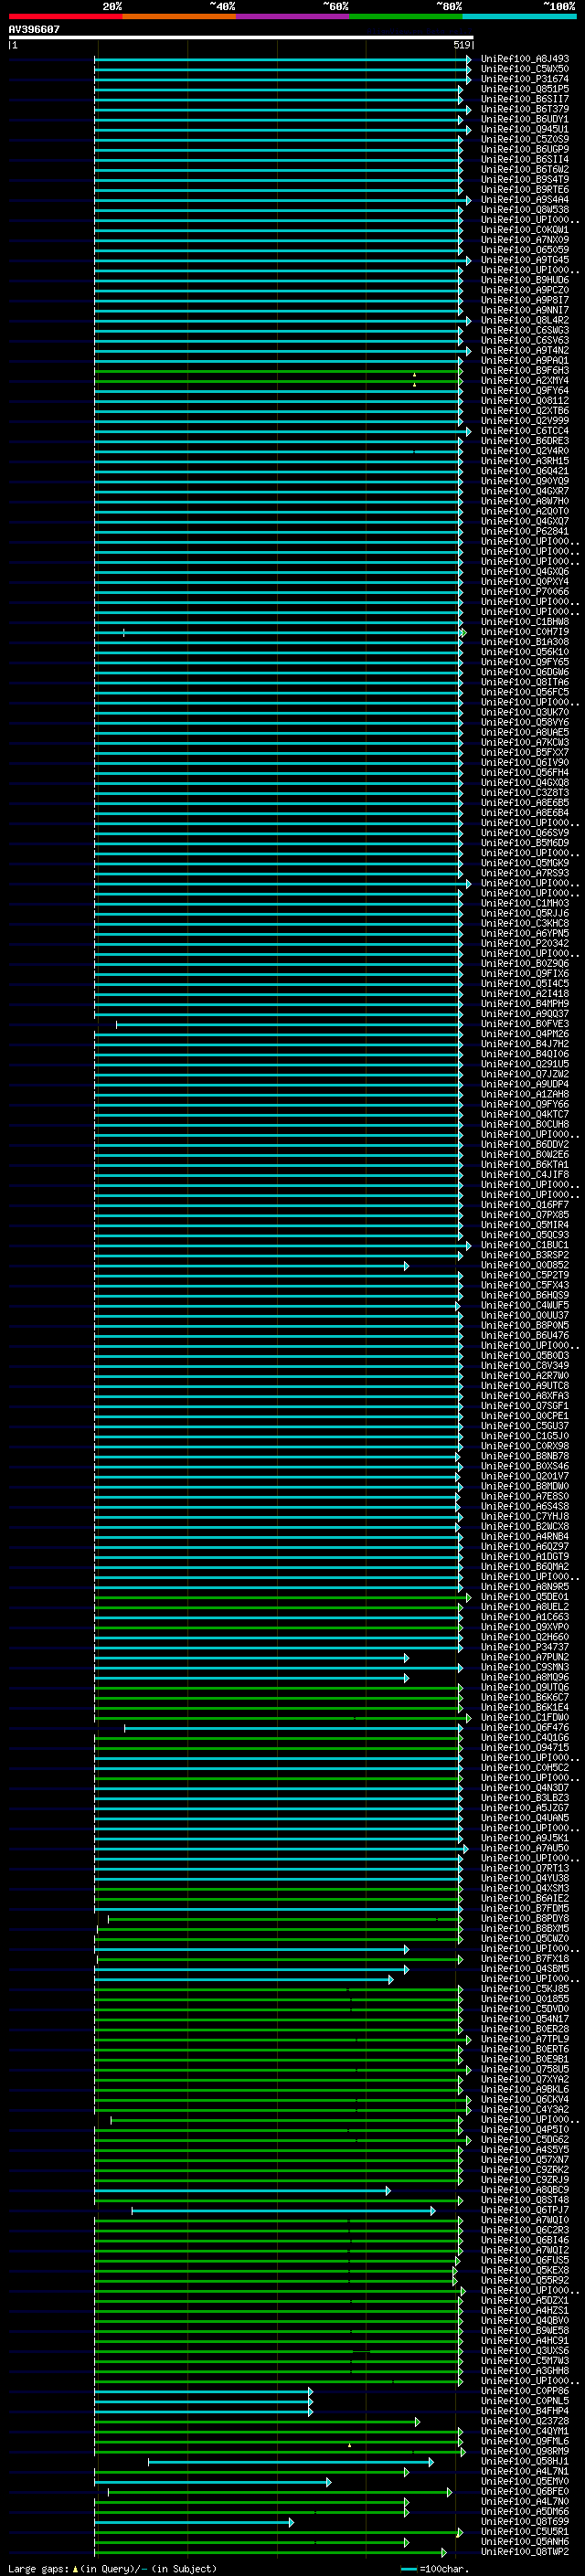Click the arrowhead ending the UniRef100_A7PUN2 alignment
This screenshot has height=2576, width=585.
[406, 1658]
